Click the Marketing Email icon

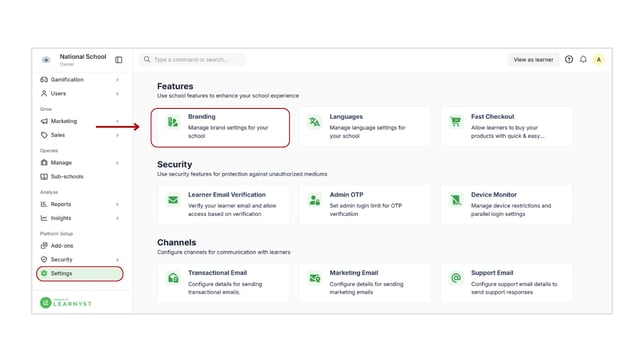pyautogui.click(x=315, y=278)
